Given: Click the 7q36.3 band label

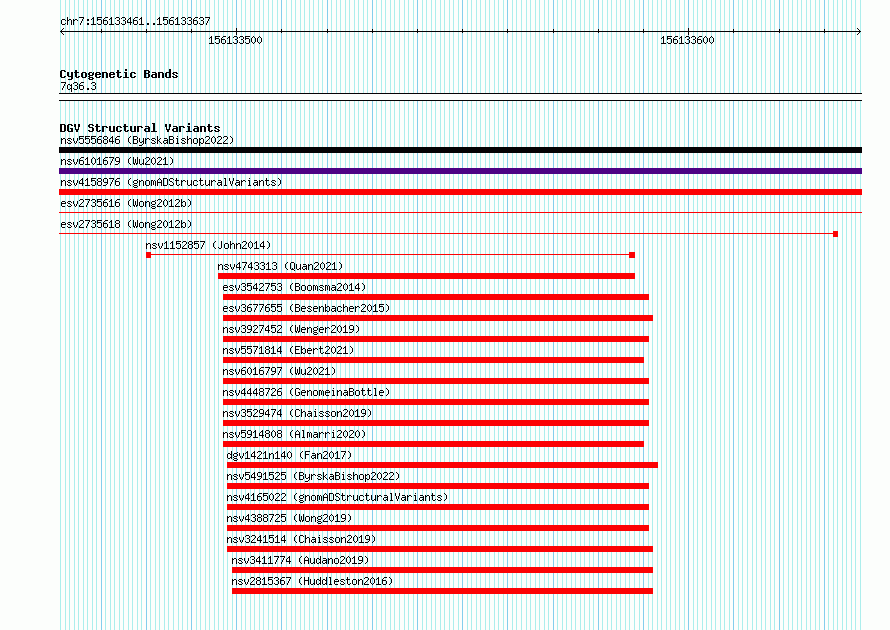Looking at the screenshot, I should tap(78, 86).
